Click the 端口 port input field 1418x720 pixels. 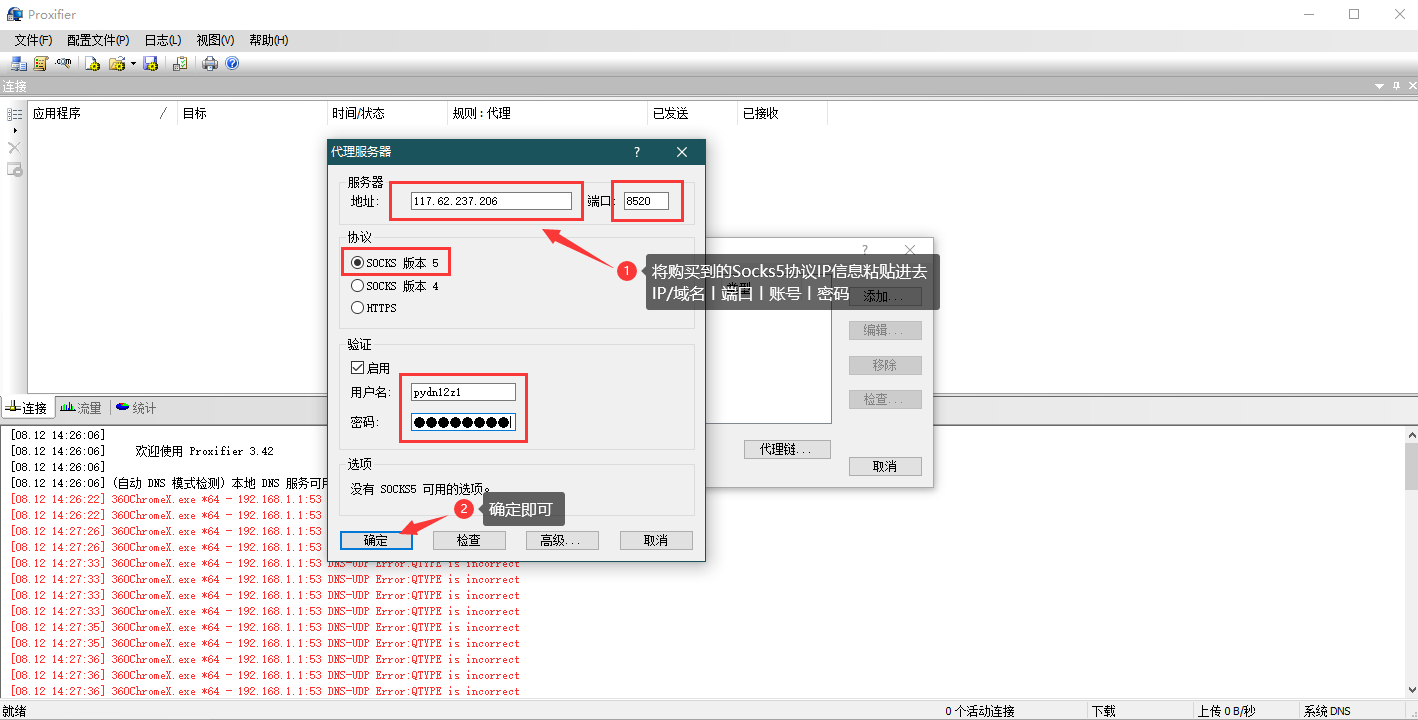[x=646, y=201]
